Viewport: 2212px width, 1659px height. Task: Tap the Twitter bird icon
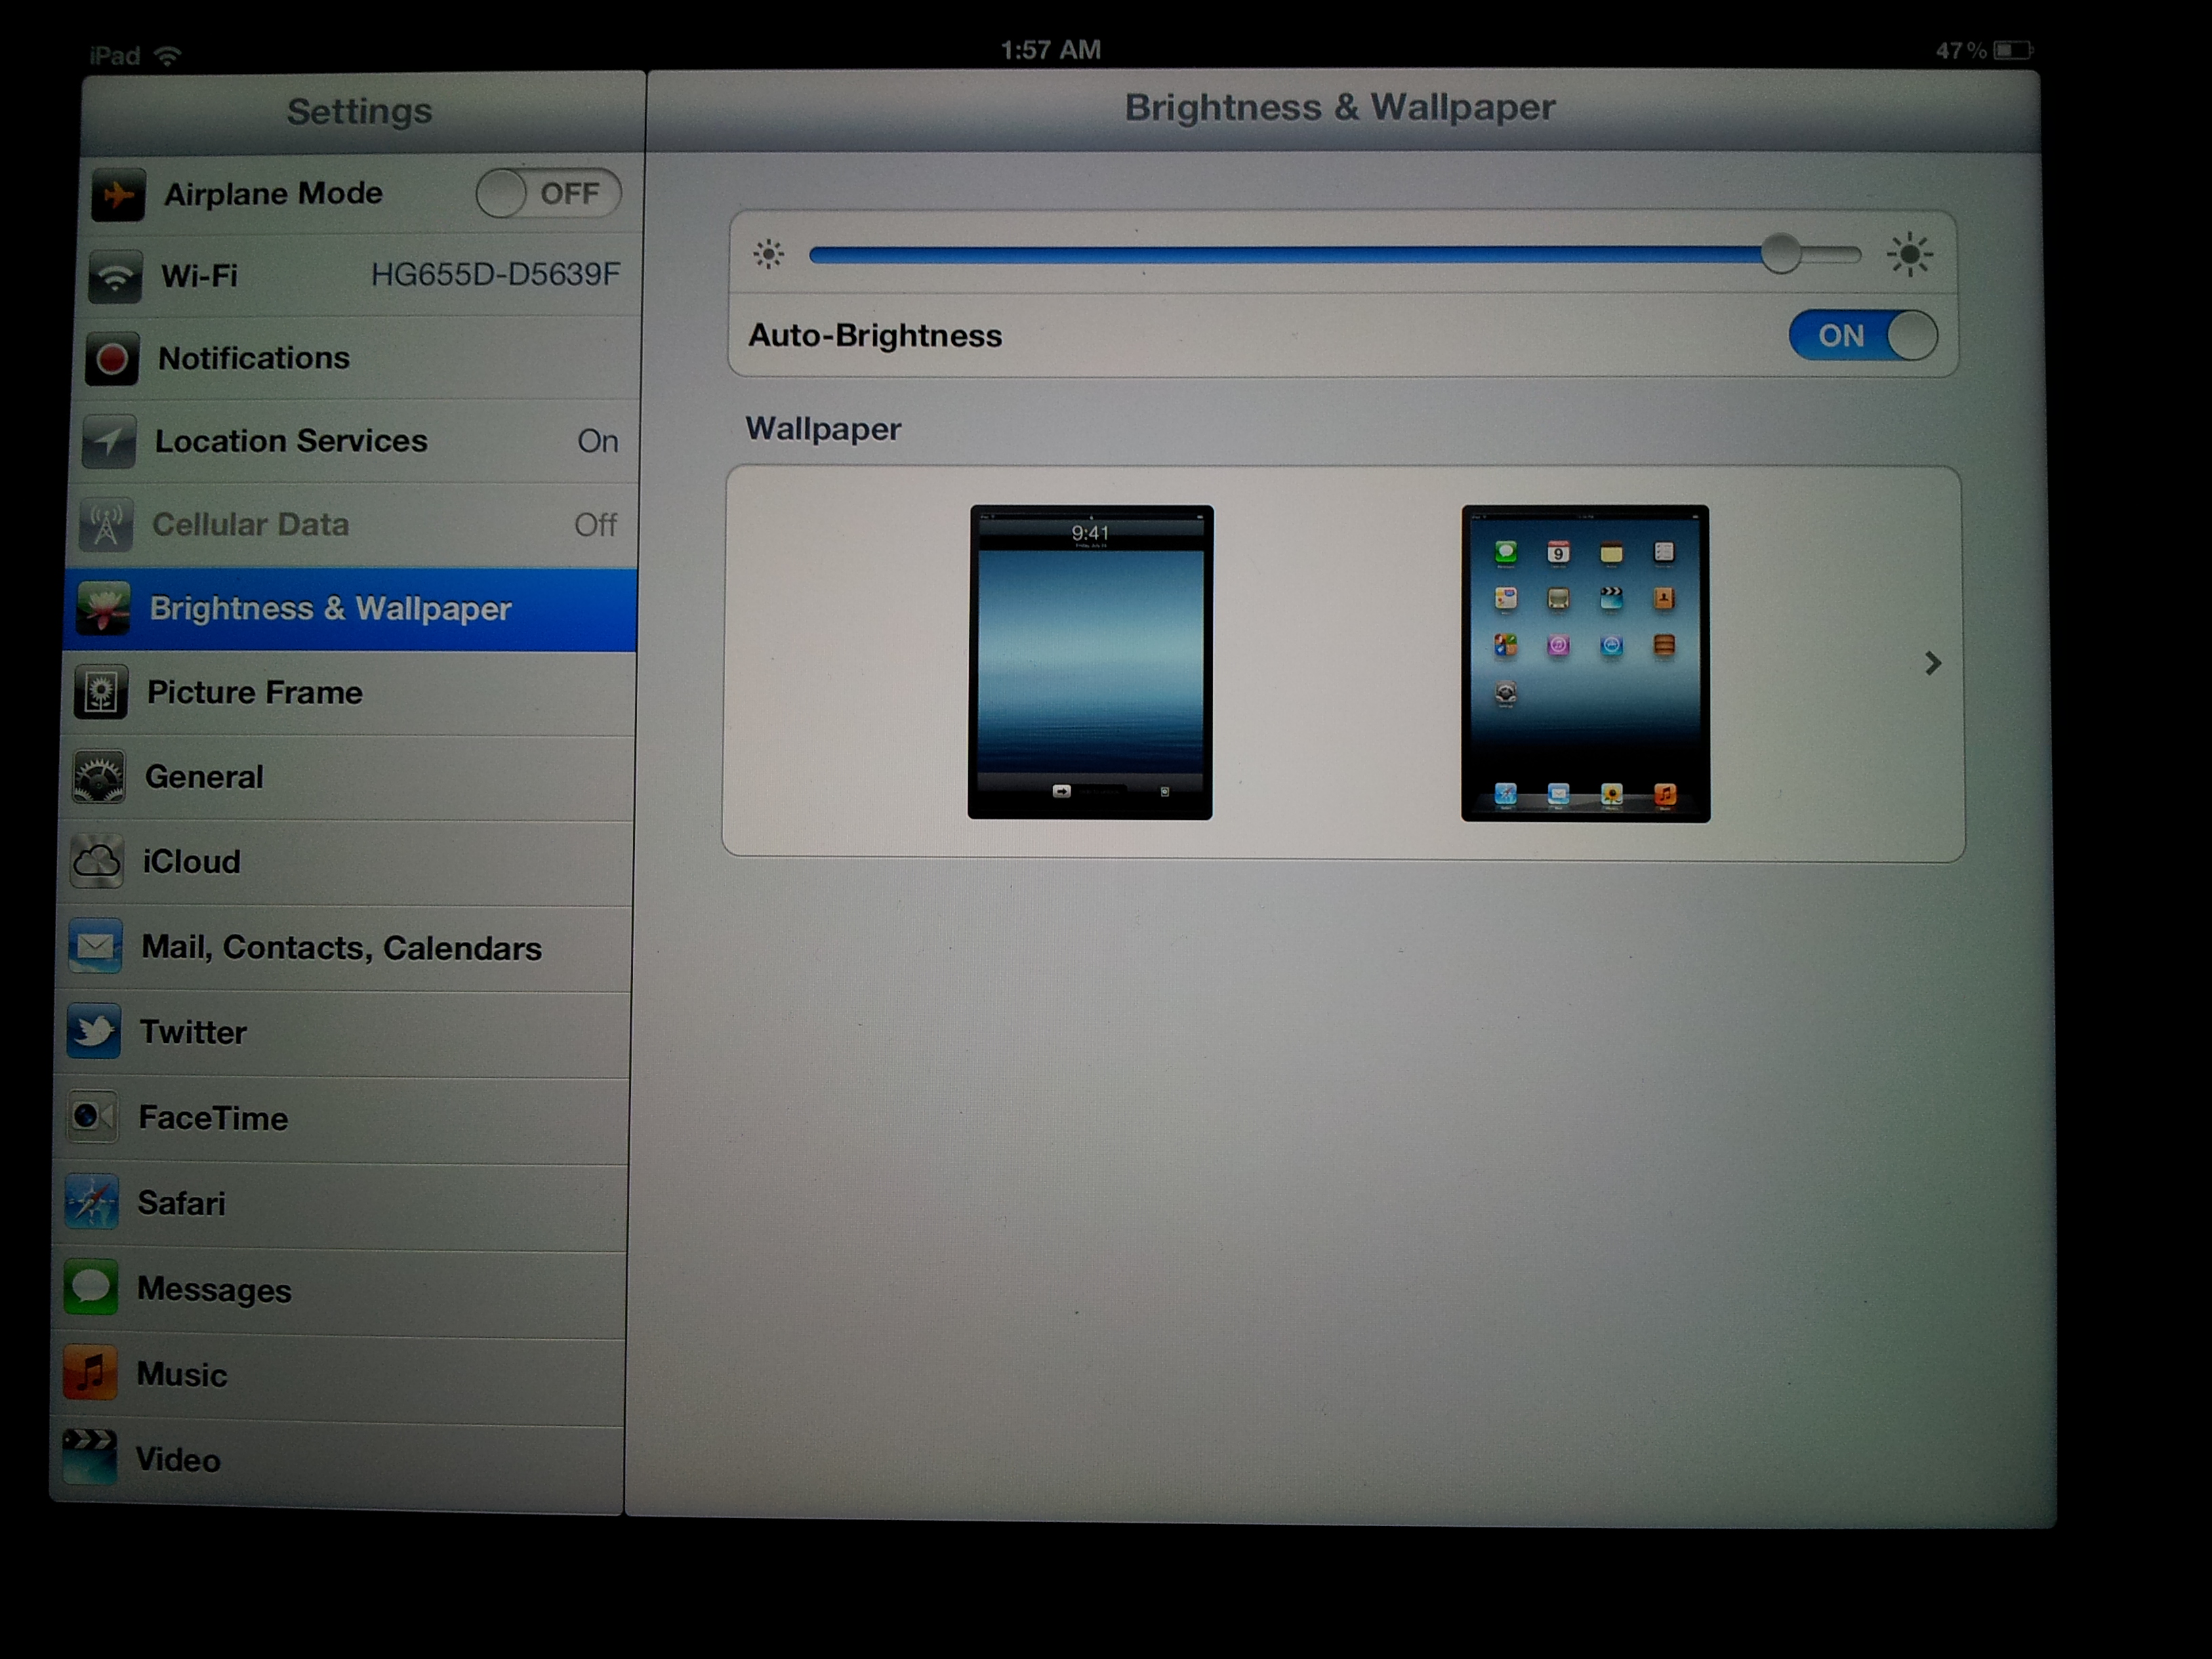click(x=94, y=1031)
